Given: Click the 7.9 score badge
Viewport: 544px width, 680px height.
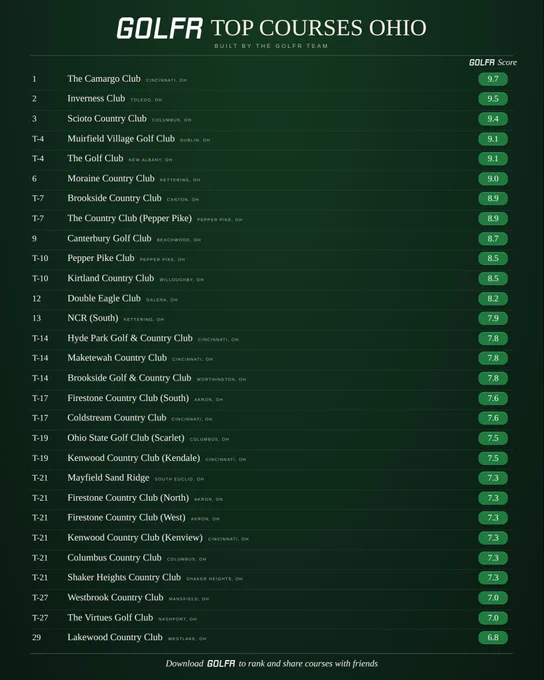Looking at the screenshot, I should (x=493, y=318).
